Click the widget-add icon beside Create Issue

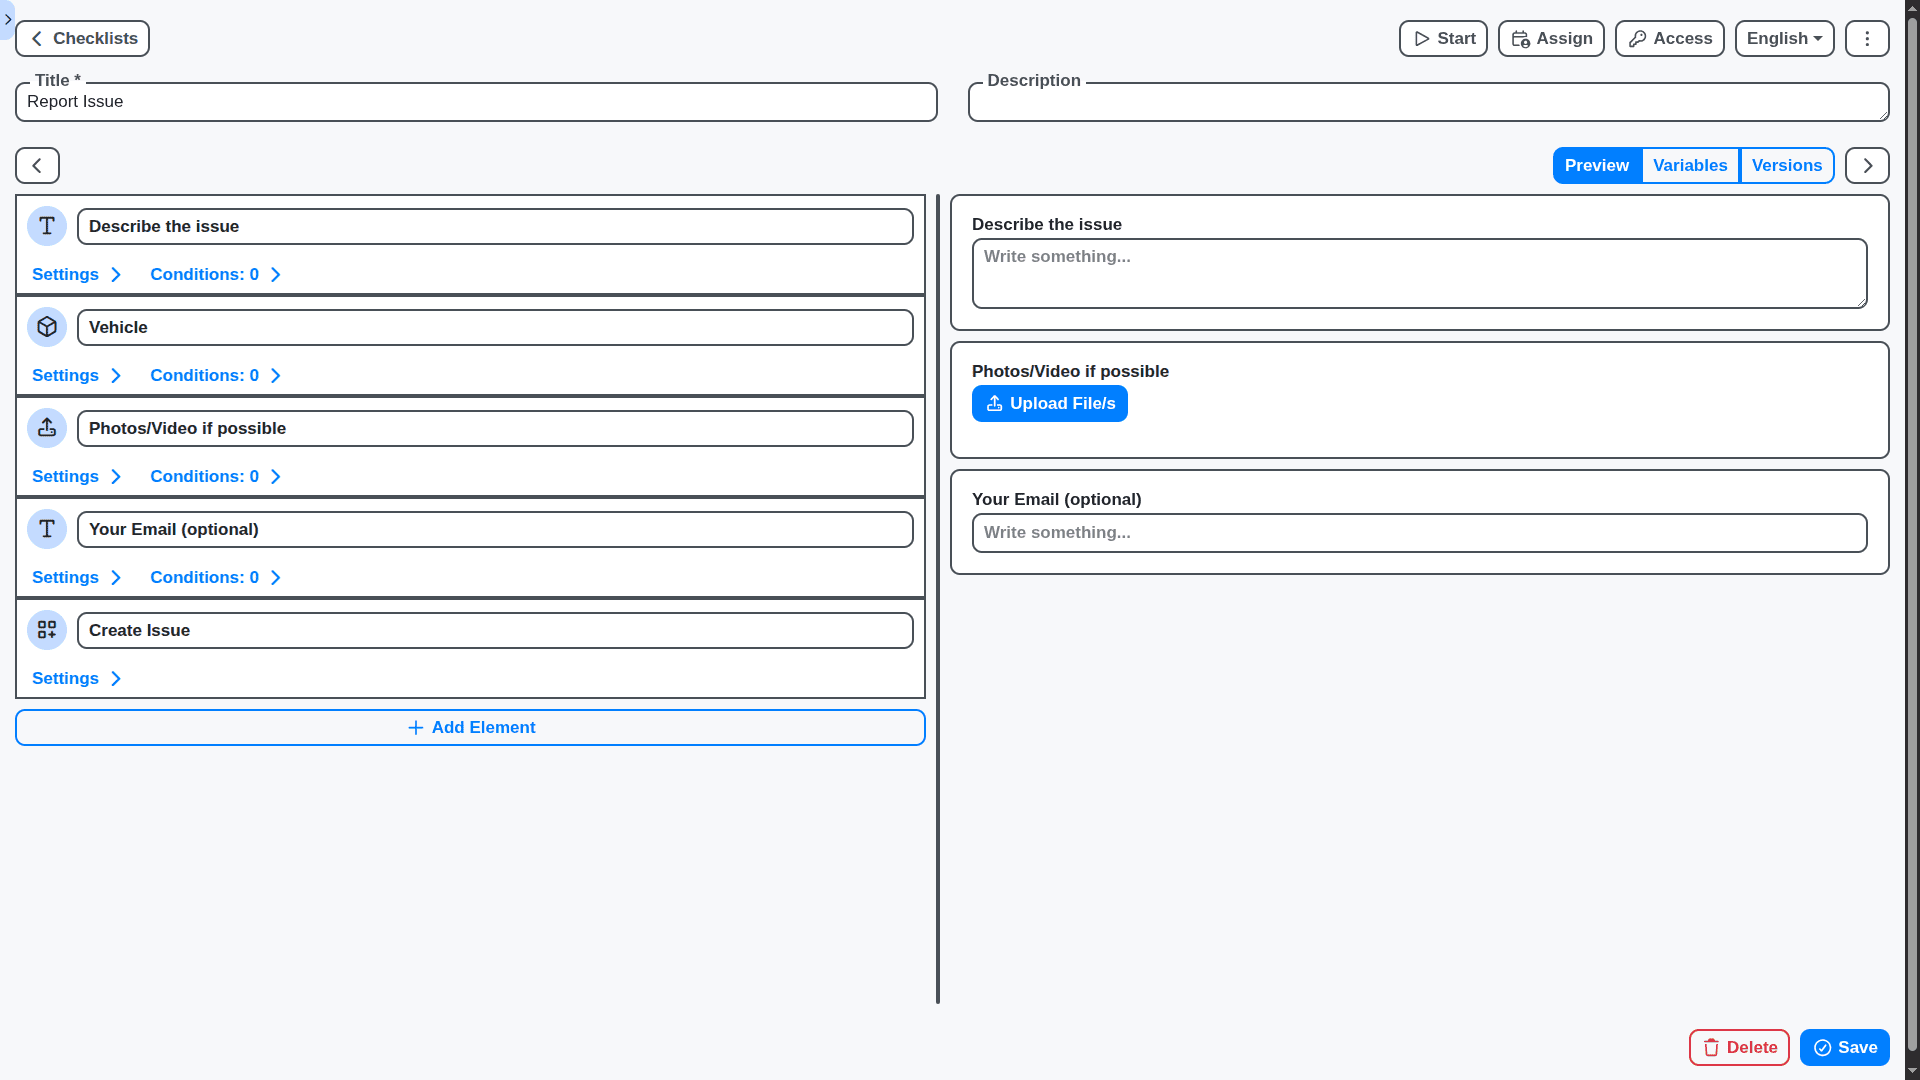[47, 630]
